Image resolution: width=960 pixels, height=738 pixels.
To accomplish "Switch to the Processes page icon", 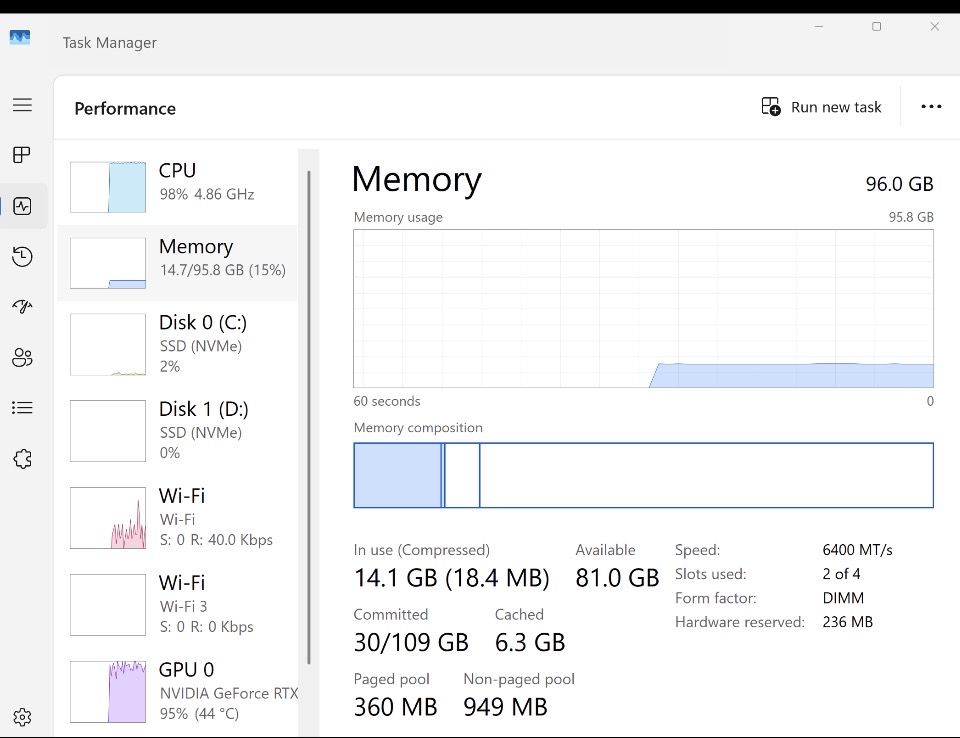I will pyautogui.click(x=22, y=155).
